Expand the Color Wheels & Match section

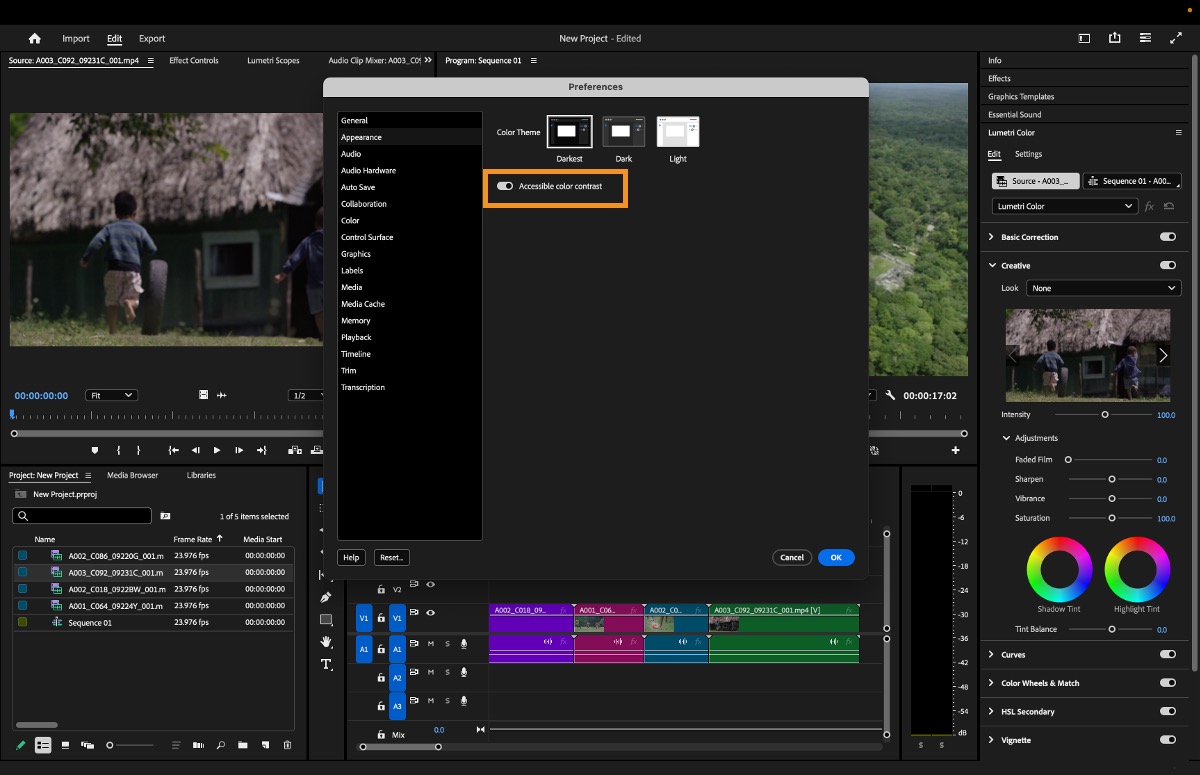pos(991,684)
